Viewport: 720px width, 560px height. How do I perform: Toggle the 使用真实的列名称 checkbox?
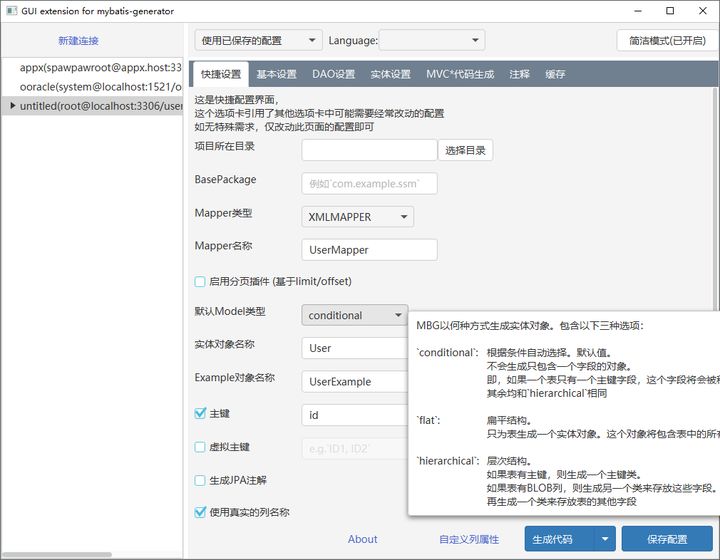click(x=200, y=512)
